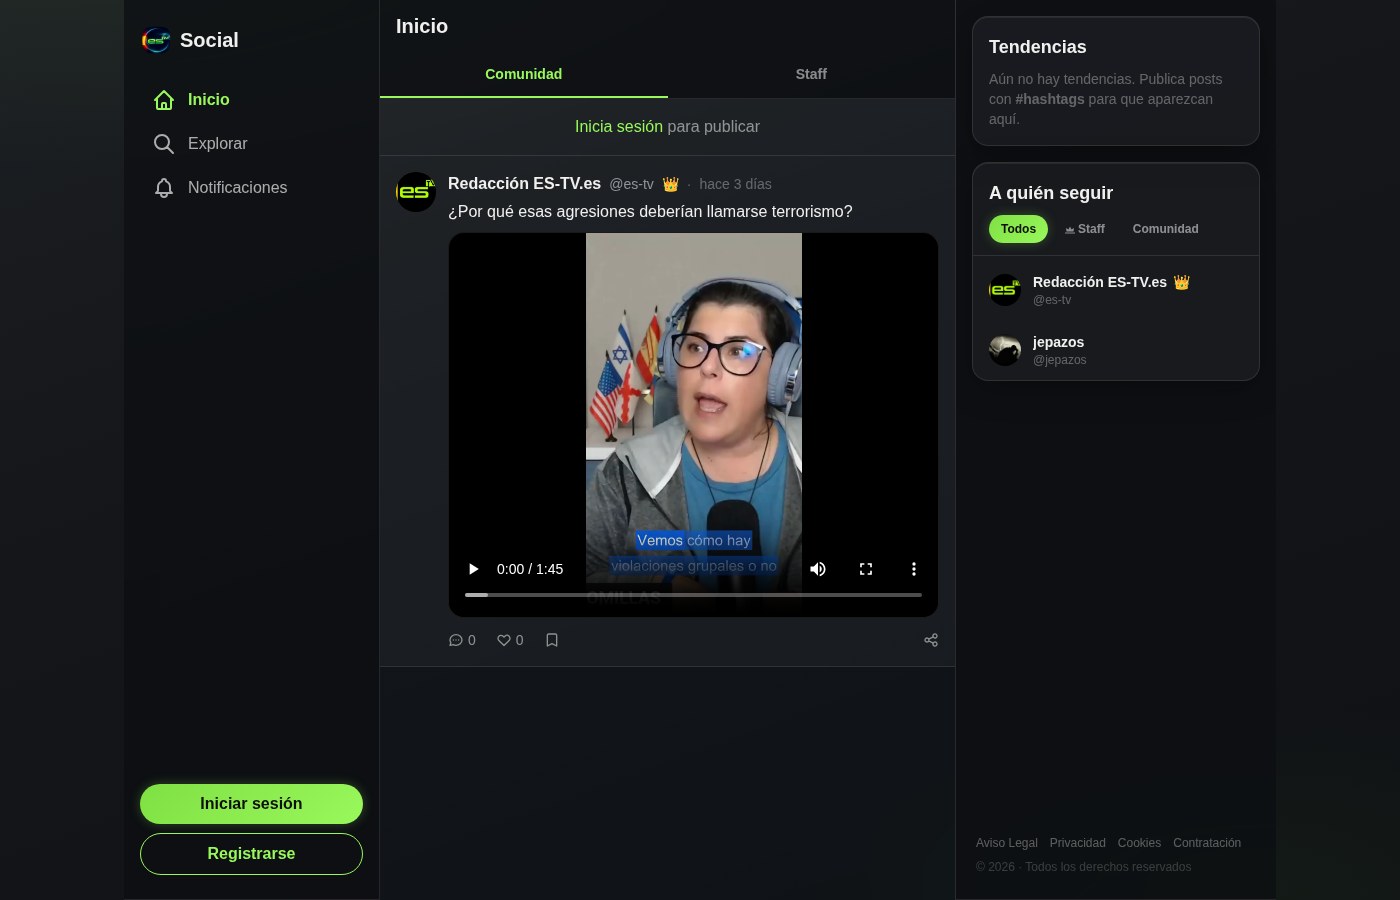The height and width of the screenshot is (900, 1400).
Task: Open Redacción ES-TV.es in suggestions list
Action: click(x=1116, y=290)
